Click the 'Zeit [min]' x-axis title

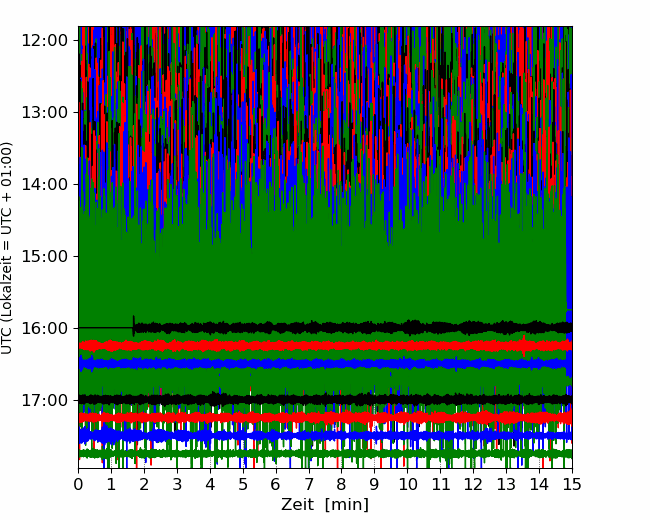[x=325, y=505]
